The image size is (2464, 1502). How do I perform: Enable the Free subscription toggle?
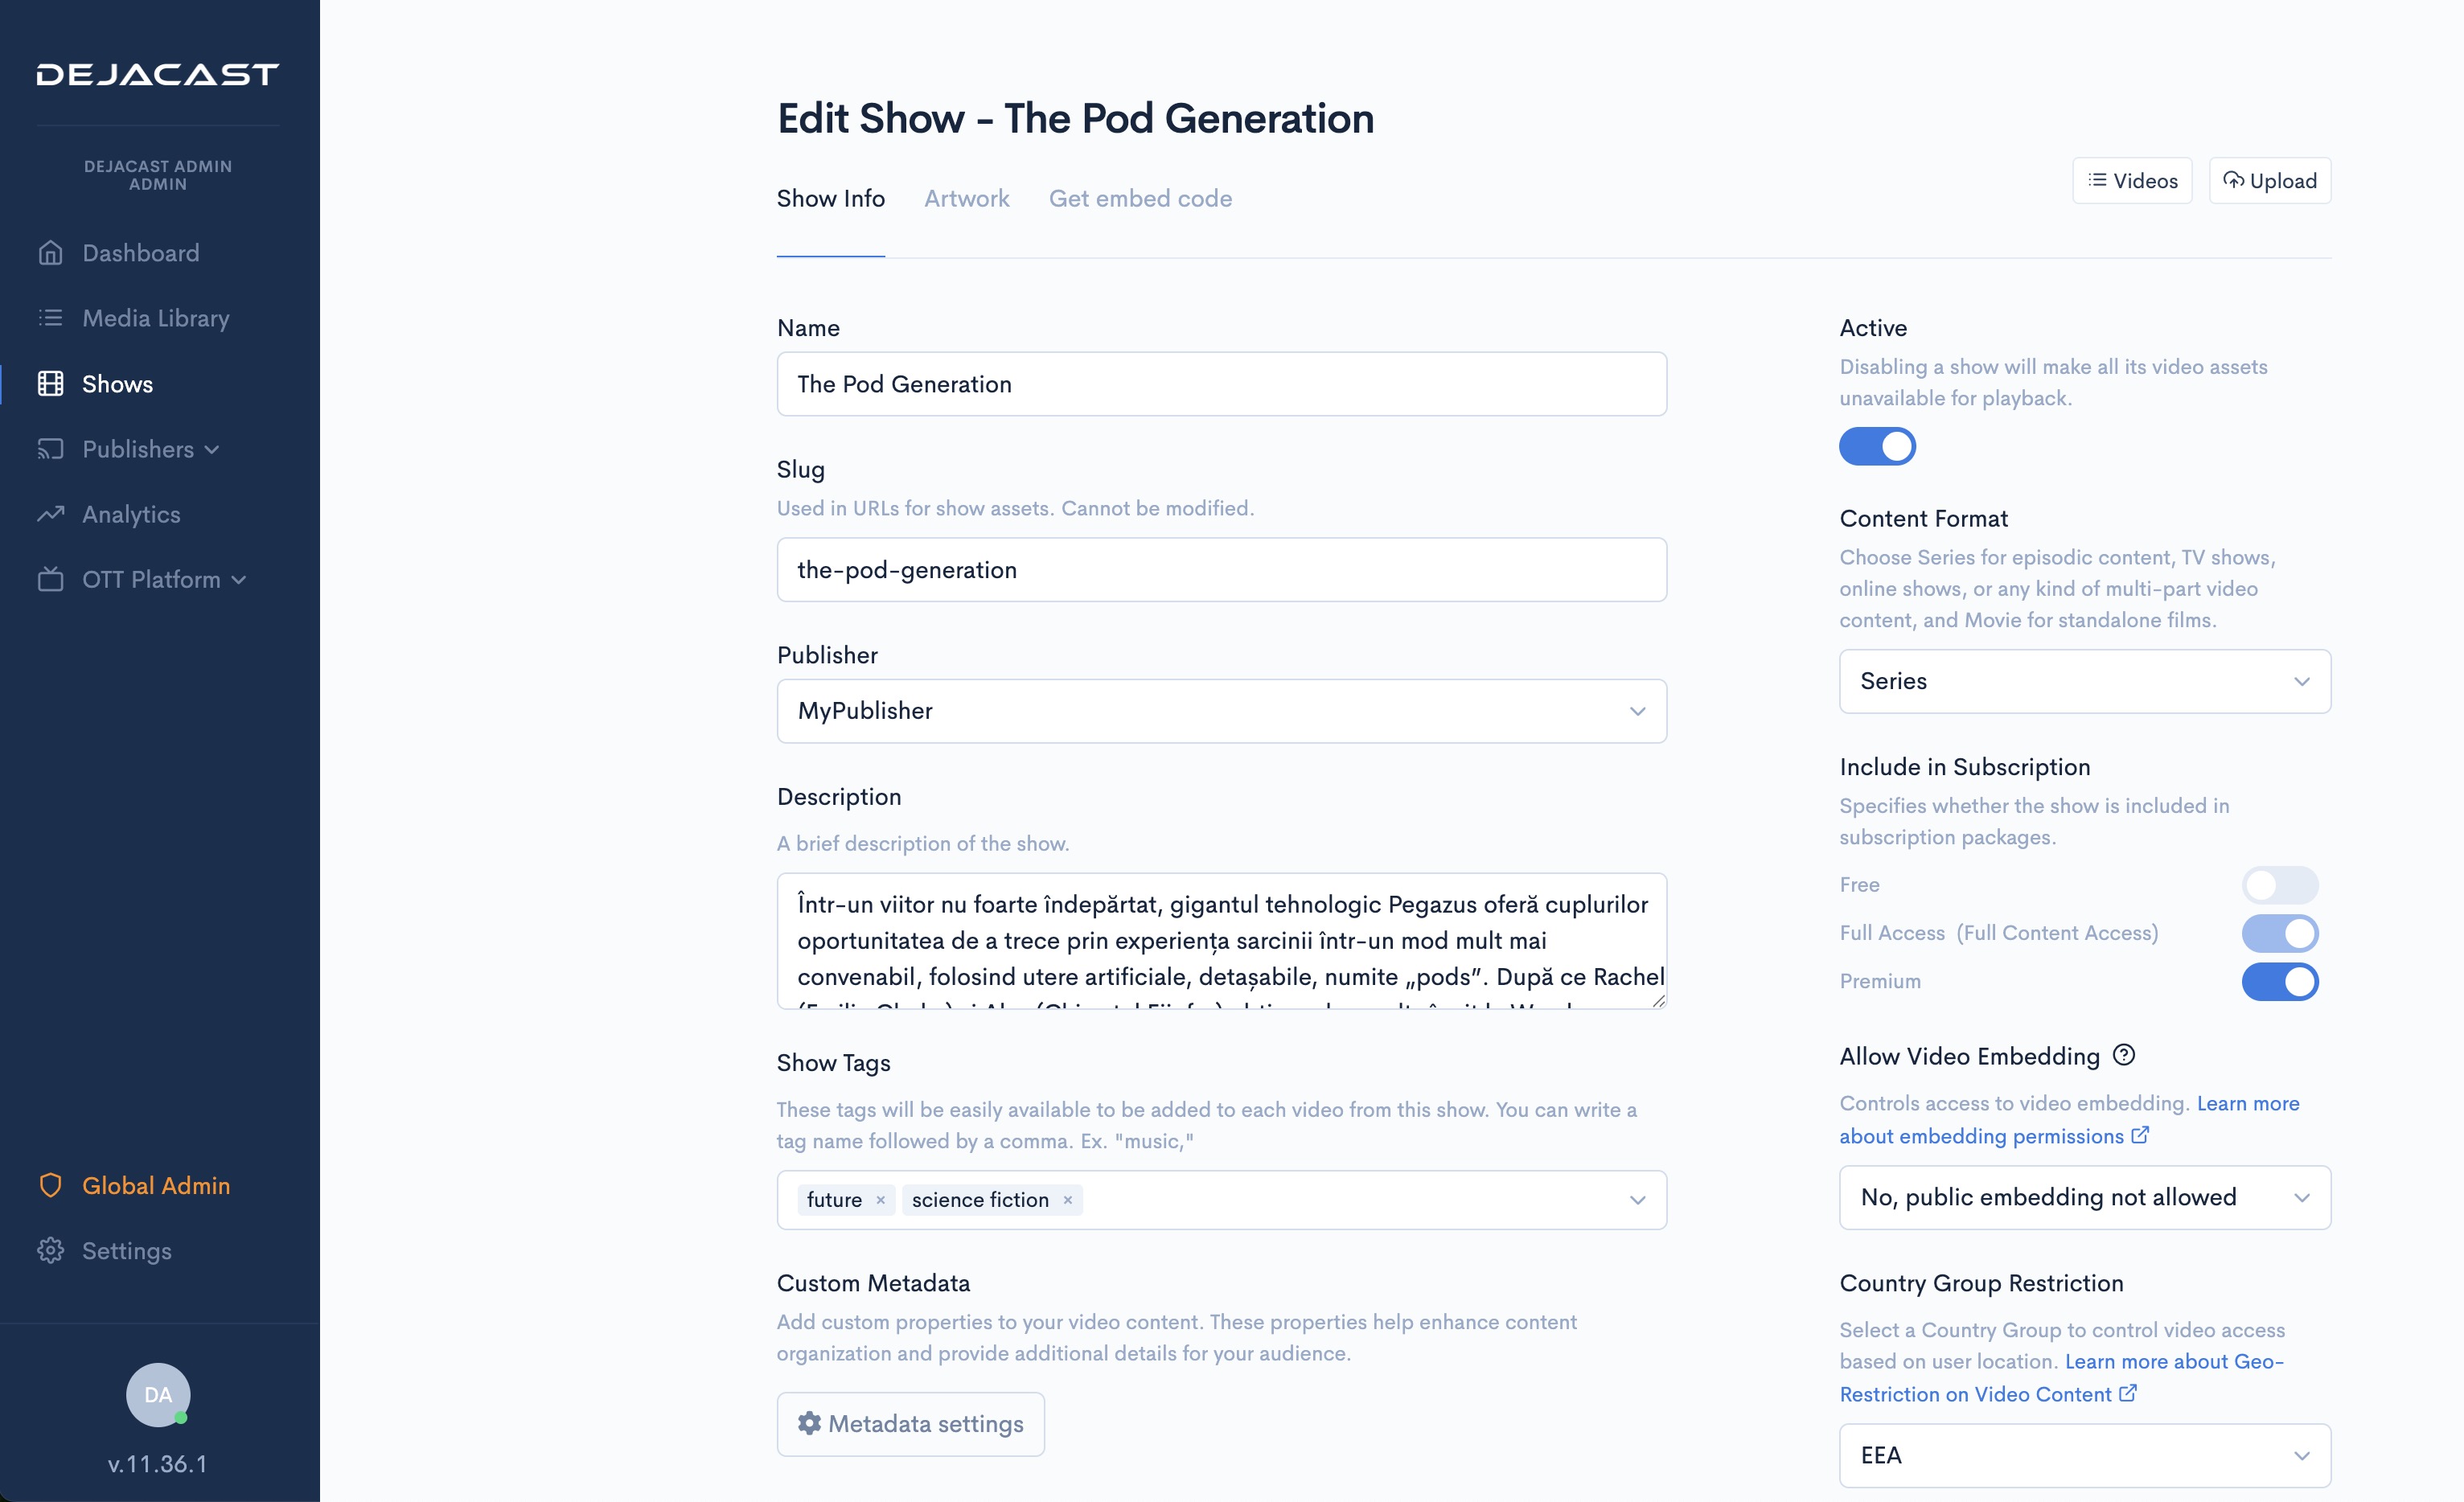tap(2279, 885)
